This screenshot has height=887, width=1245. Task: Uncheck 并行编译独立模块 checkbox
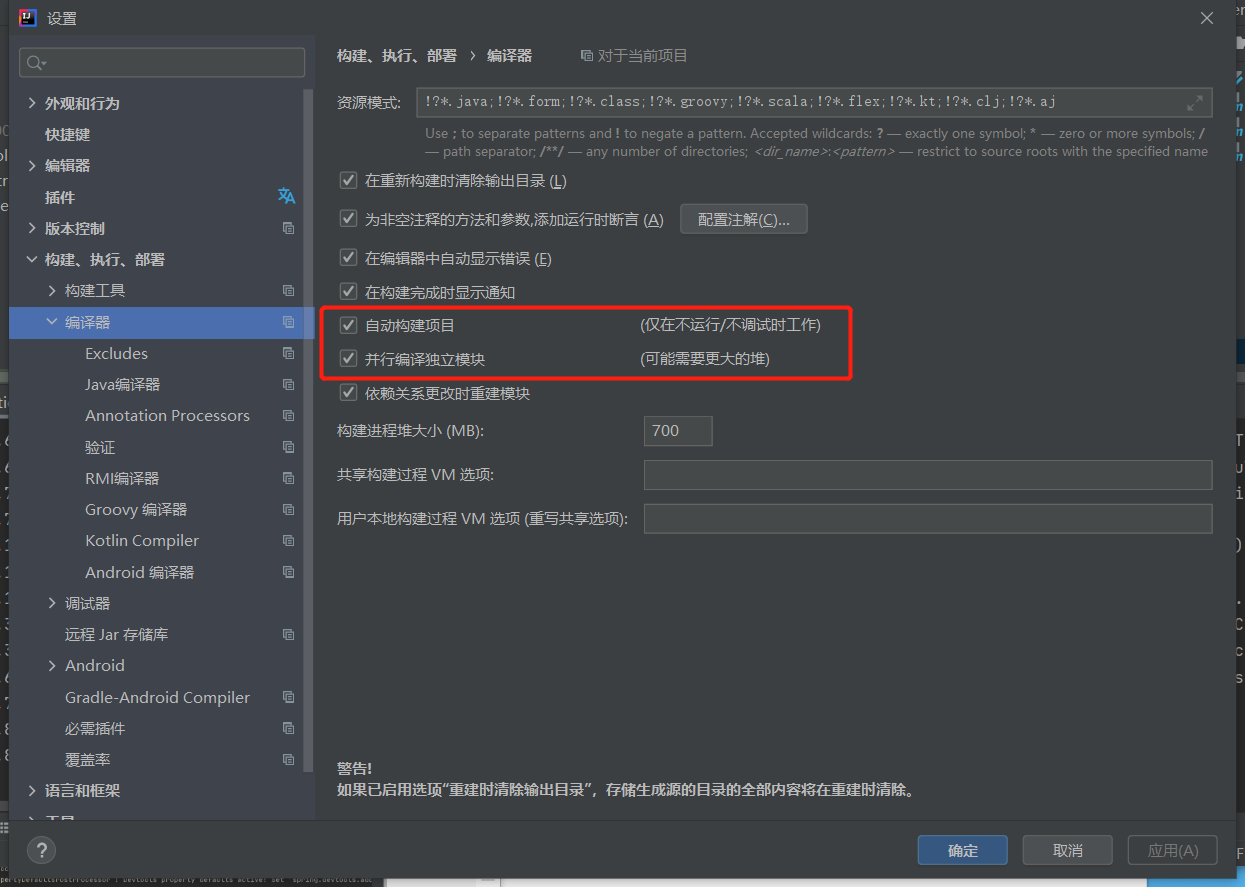[x=348, y=358]
